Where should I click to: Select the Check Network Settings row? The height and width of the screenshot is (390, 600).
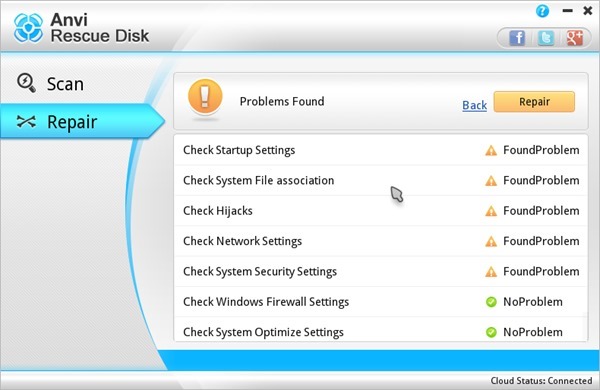[x=381, y=241]
